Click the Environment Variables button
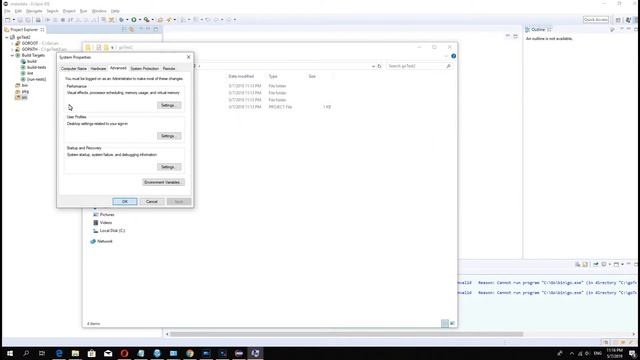The image size is (640, 360). tap(163, 182)
